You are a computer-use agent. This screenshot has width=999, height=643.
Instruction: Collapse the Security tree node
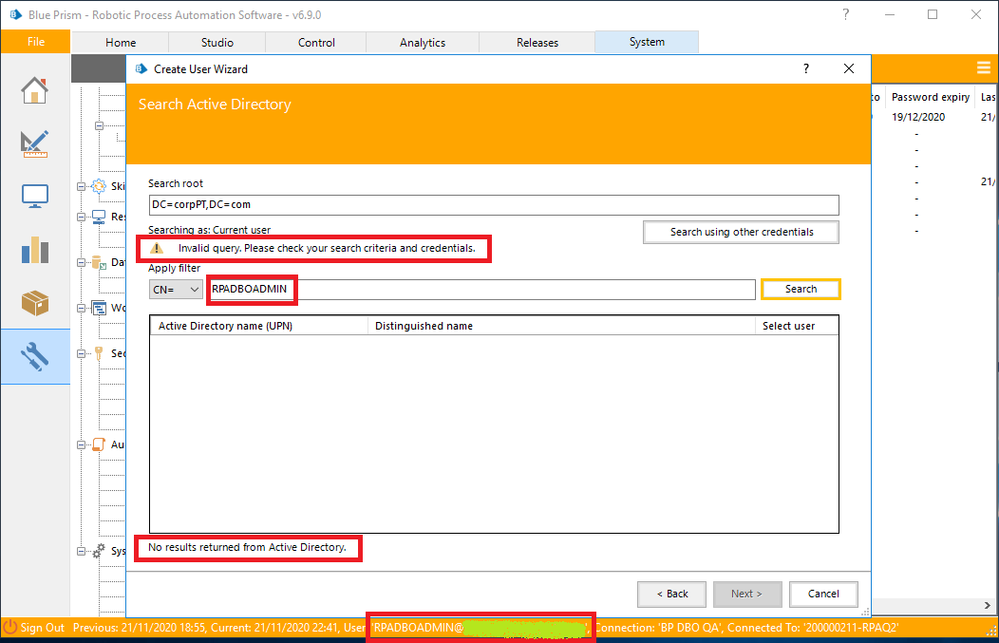tap(82, 354)
